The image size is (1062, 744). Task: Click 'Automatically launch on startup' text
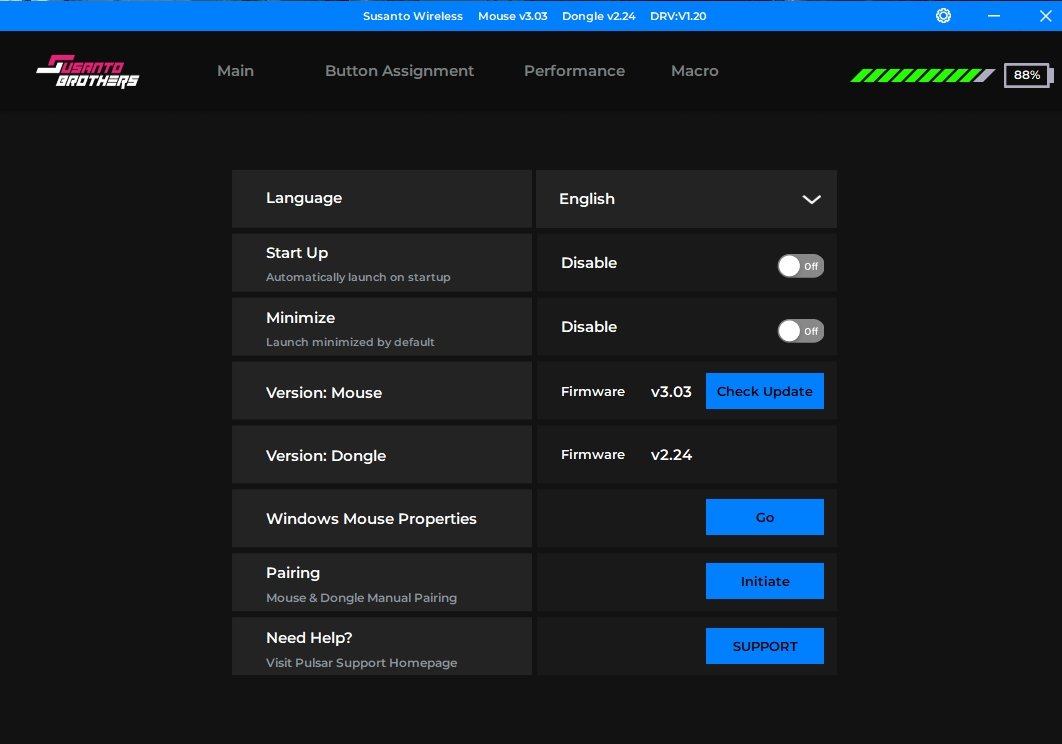(x=358, y=277)
